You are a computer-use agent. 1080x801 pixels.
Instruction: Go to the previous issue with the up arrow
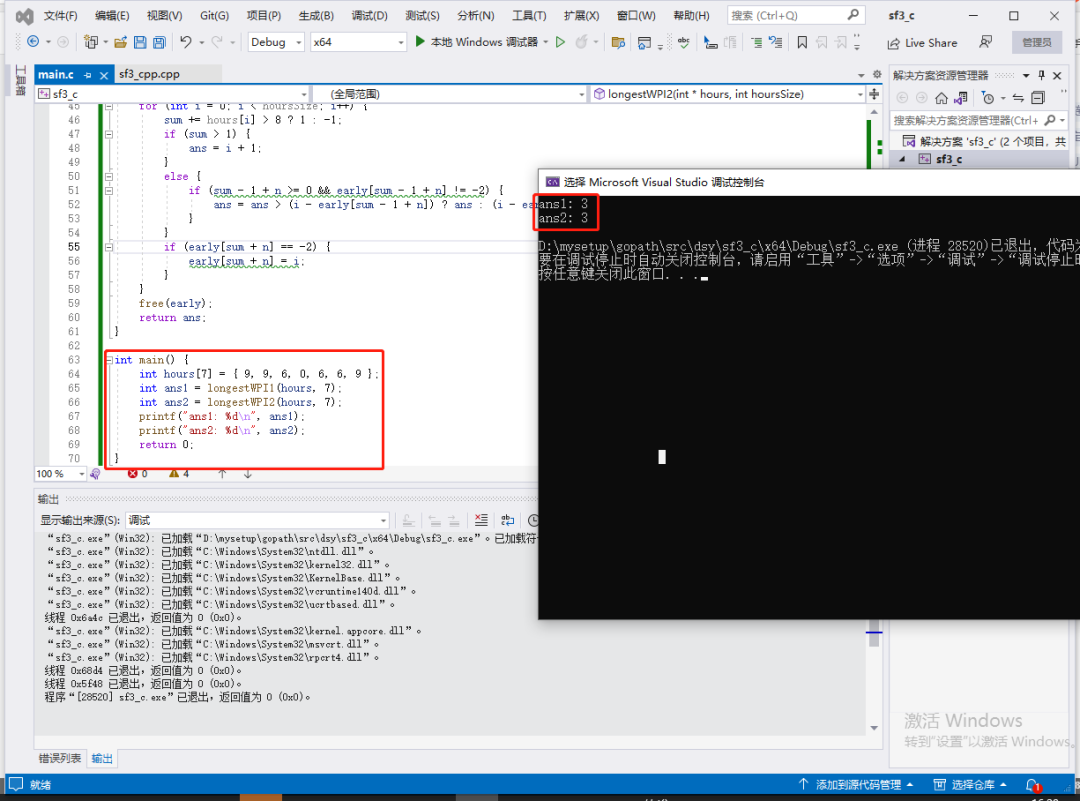tap(222, 474)
